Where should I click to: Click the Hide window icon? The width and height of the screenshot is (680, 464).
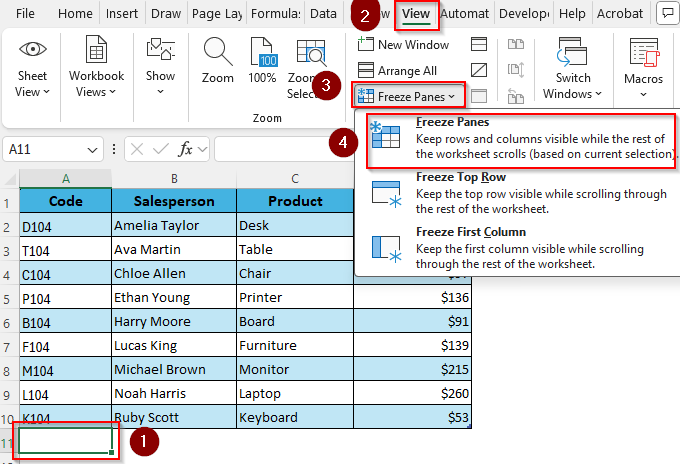(479, 70)
